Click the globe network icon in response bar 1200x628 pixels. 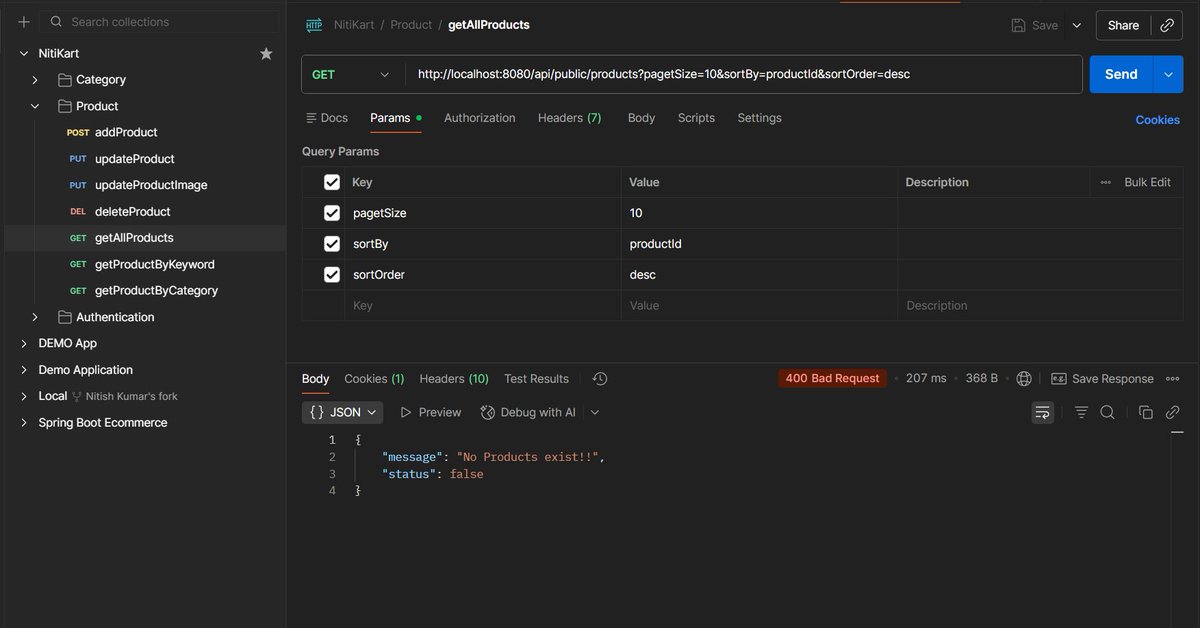(x=1024, y=379)
